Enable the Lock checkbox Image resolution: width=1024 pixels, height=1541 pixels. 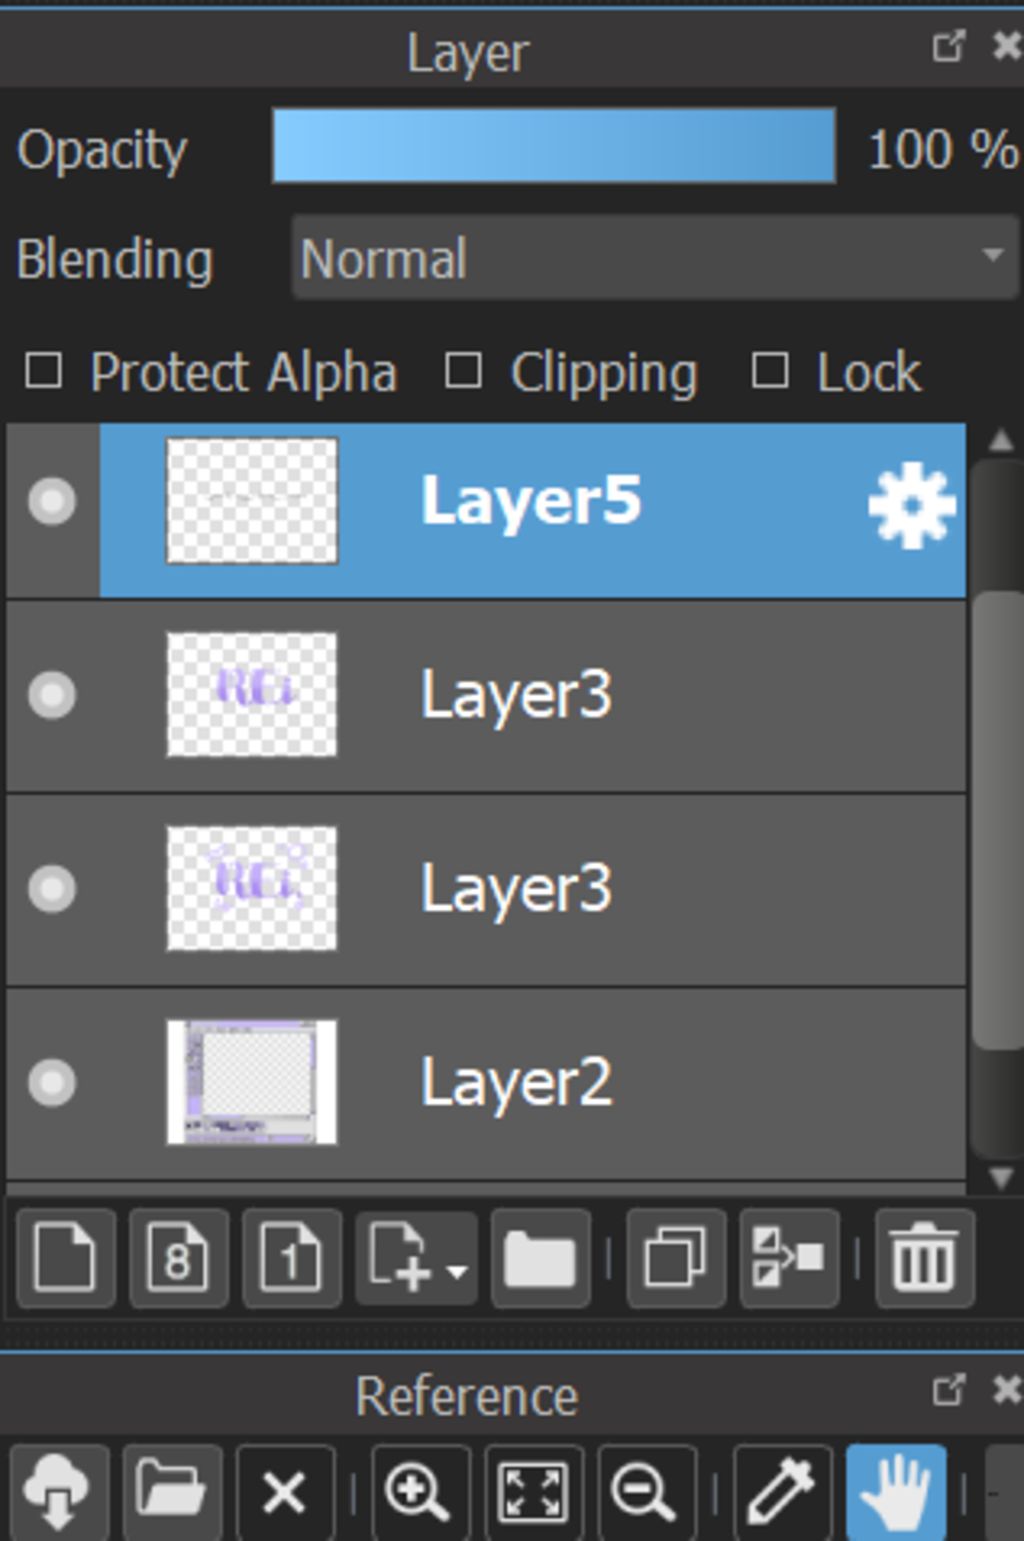pyautogui.click(x=769, y=371)
